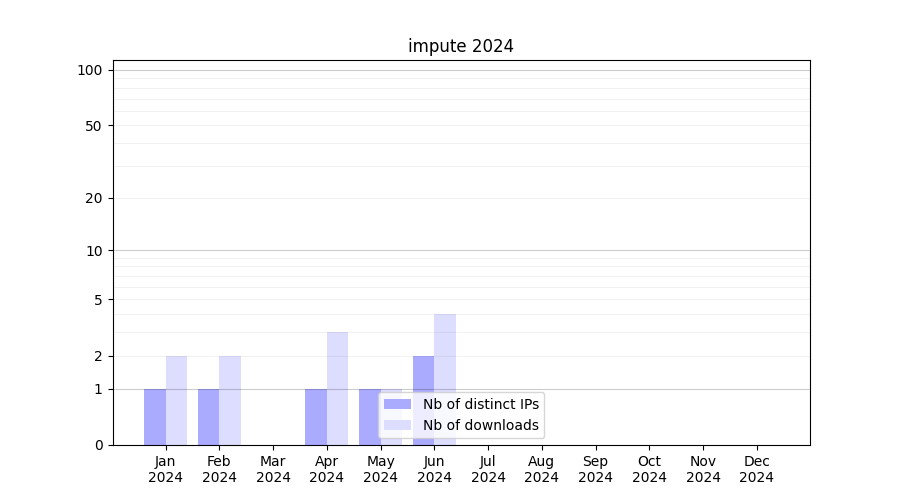
Task: Pick the April downloads bar
Action: (337, 388)
